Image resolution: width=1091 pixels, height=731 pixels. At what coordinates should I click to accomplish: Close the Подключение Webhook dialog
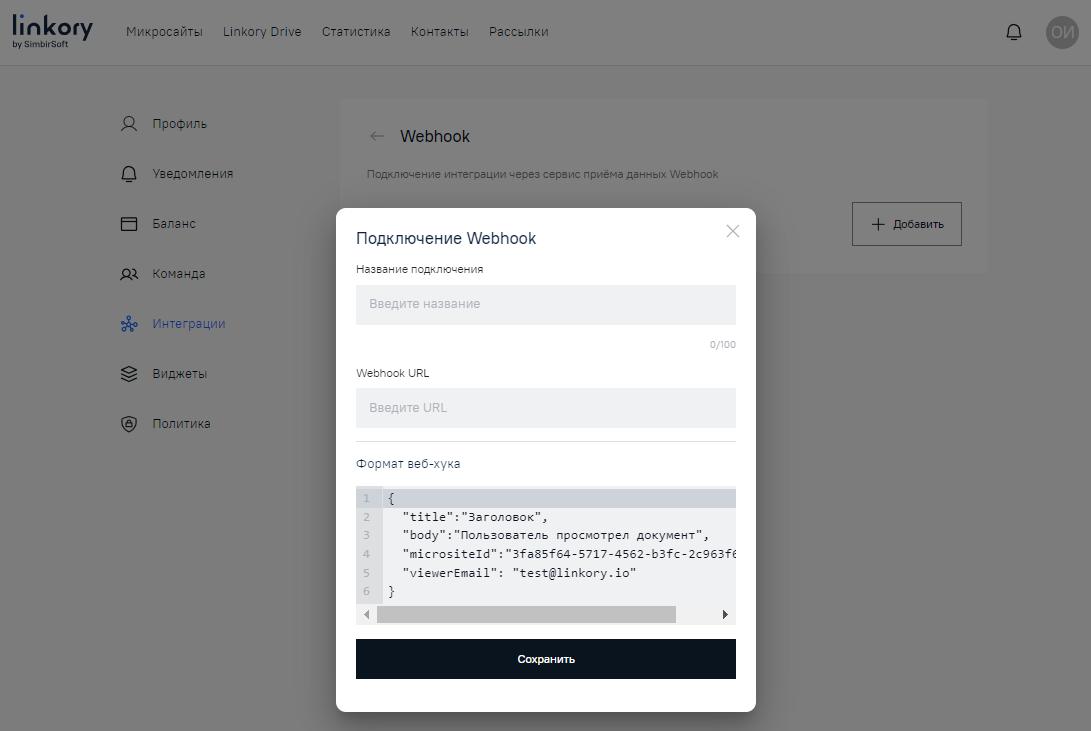[x=732, y=231]
